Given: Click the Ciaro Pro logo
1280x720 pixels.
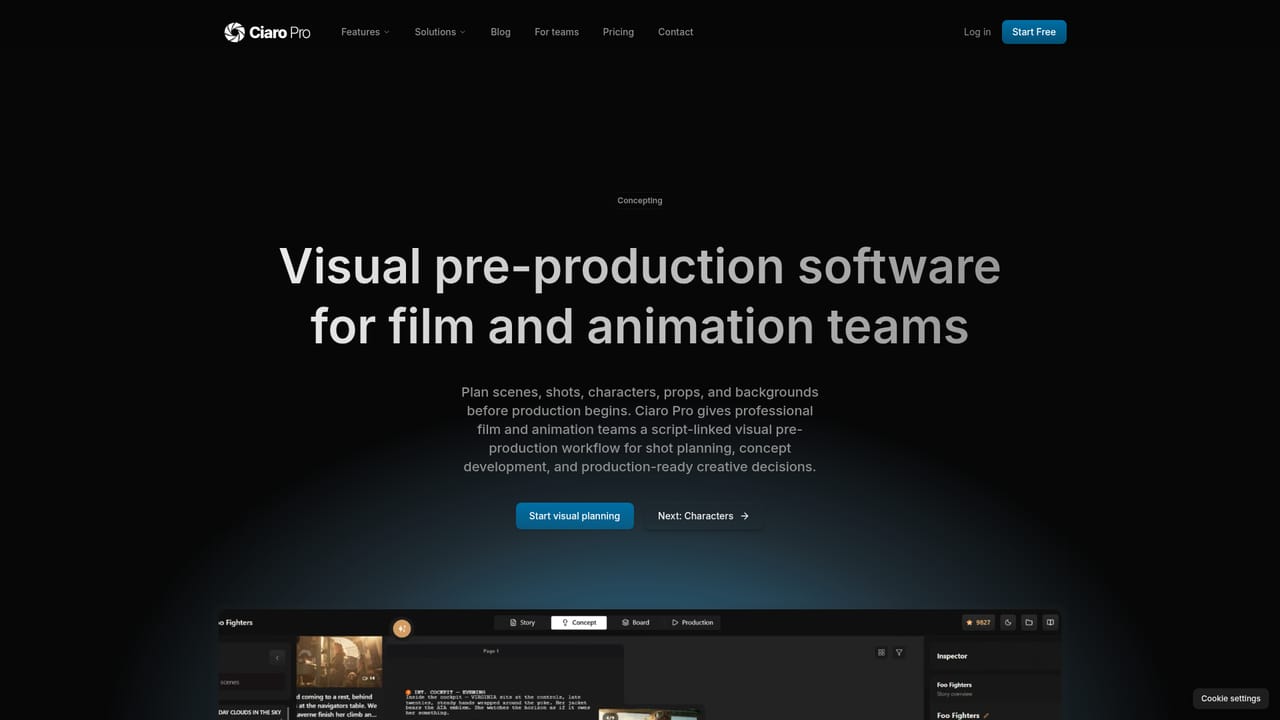Looking at the screenshot, I should 267,32.
